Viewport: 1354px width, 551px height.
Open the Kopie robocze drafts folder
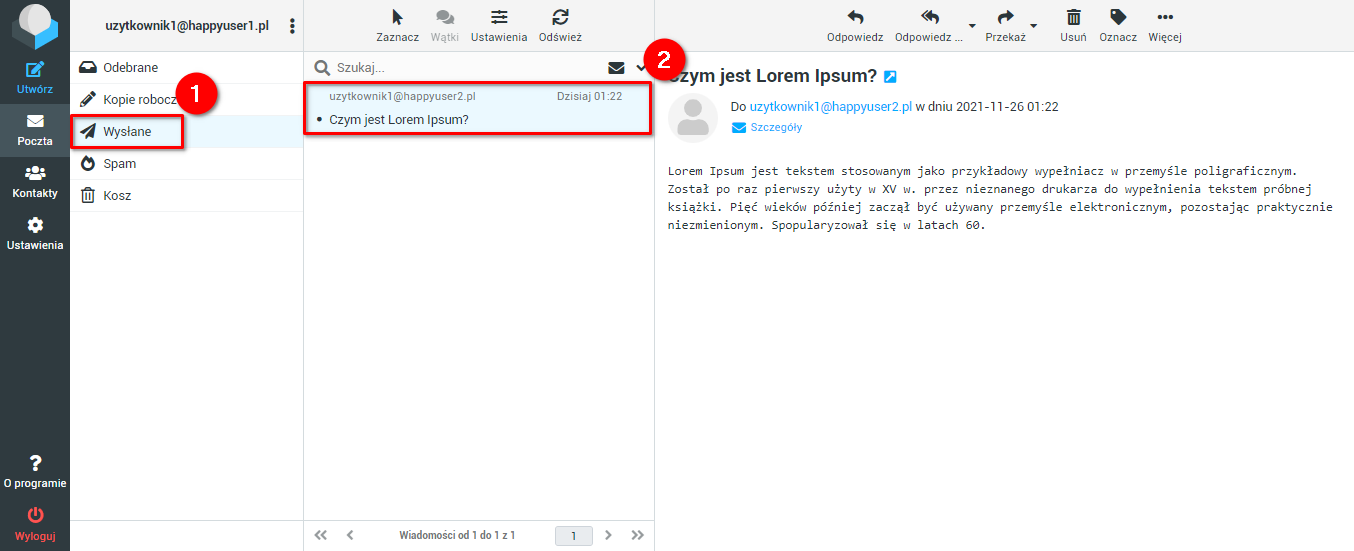click(x=186, y=100)
